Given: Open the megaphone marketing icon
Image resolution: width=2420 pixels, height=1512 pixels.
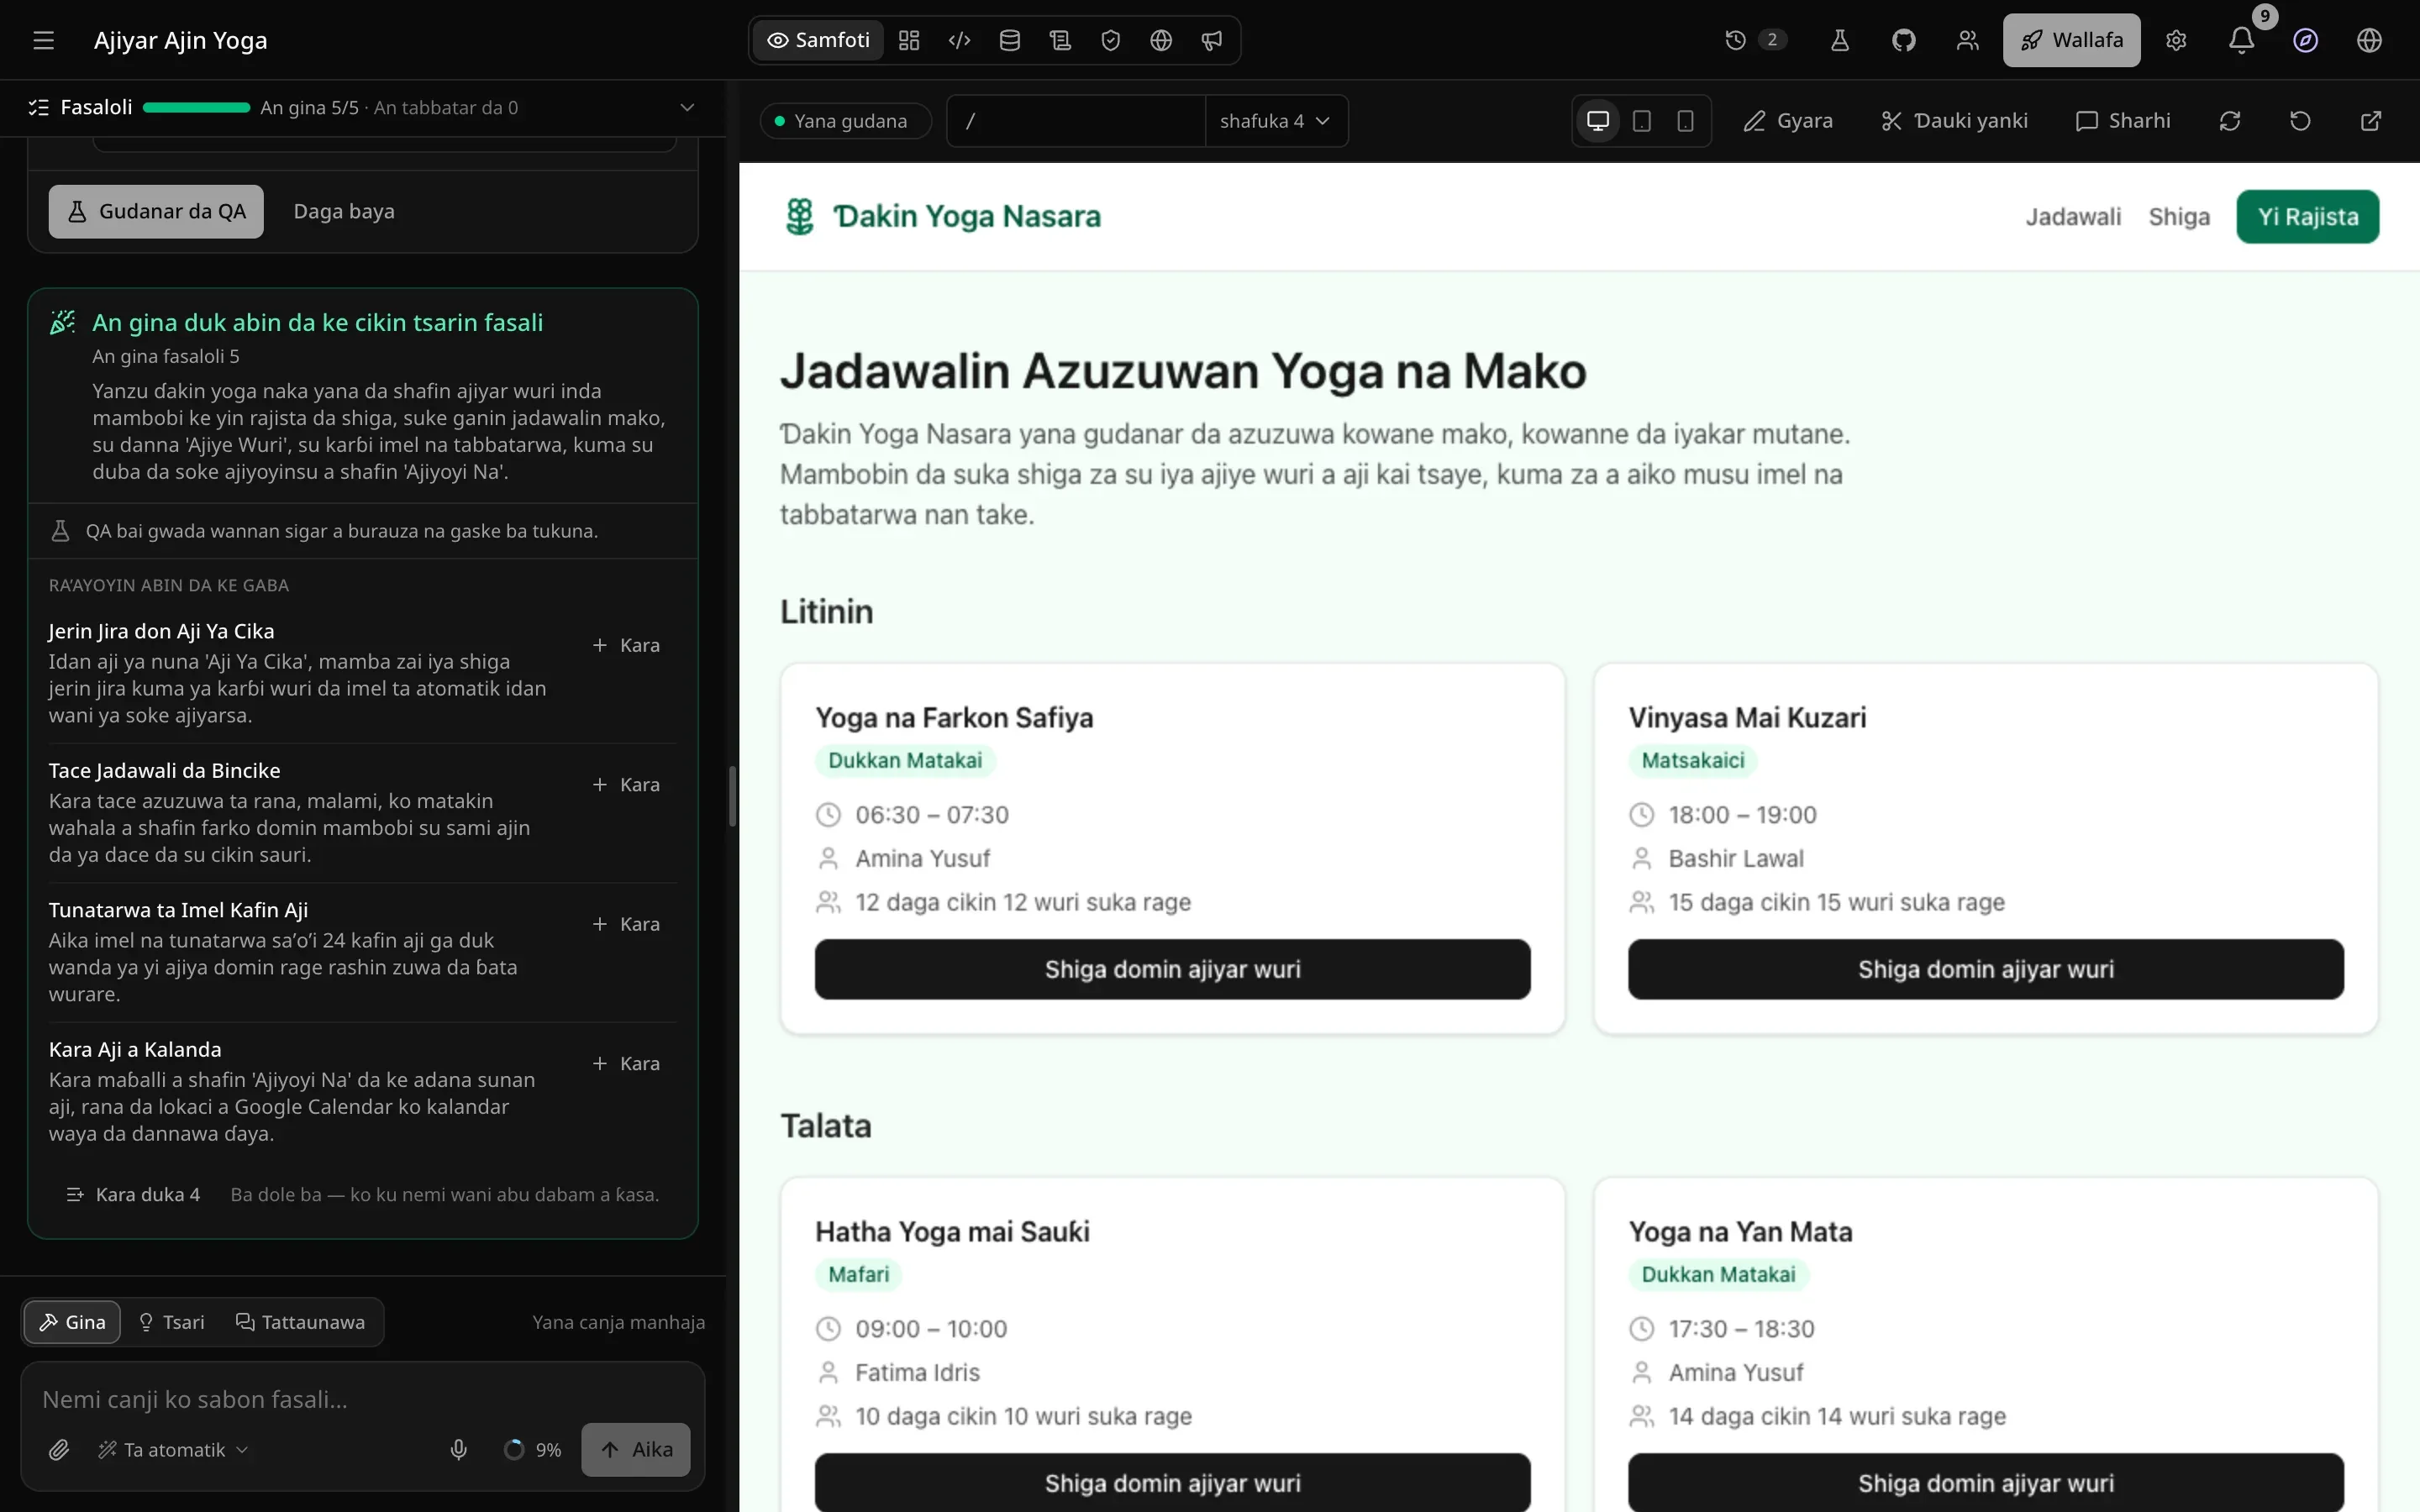Looking at the screenshot, I should click(1211, 40).
